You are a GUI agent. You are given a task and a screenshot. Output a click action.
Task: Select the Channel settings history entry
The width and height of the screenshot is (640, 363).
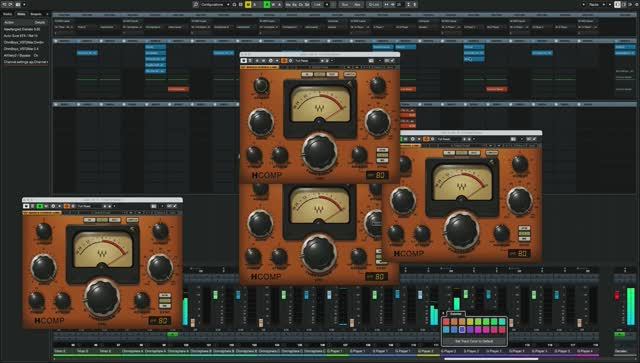25,62
